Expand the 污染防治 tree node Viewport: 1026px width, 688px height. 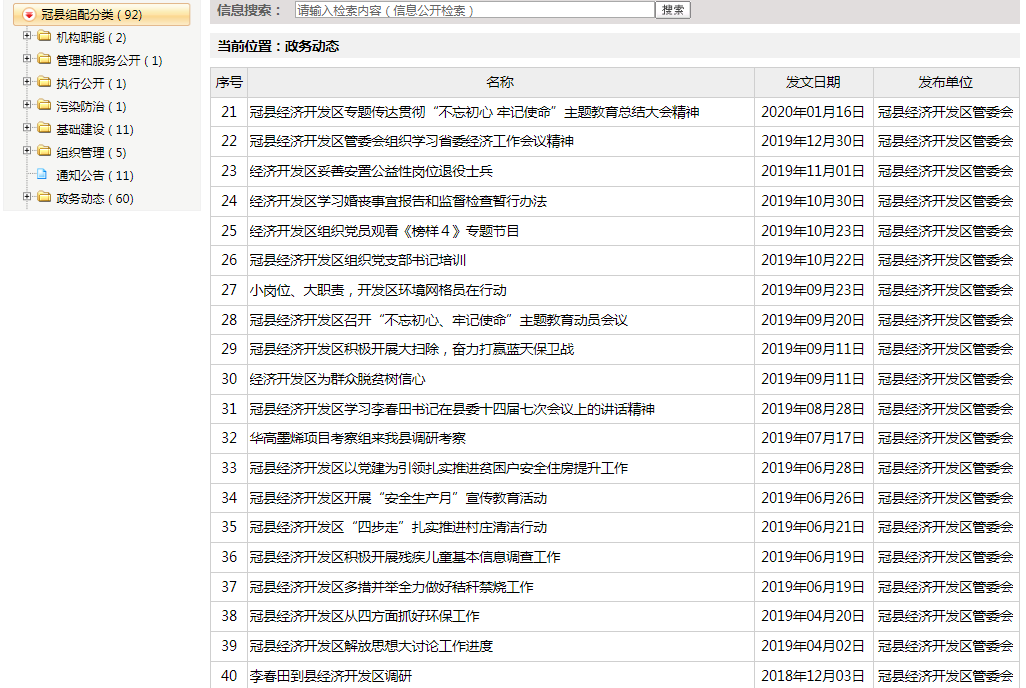click(x=27, y=104)
